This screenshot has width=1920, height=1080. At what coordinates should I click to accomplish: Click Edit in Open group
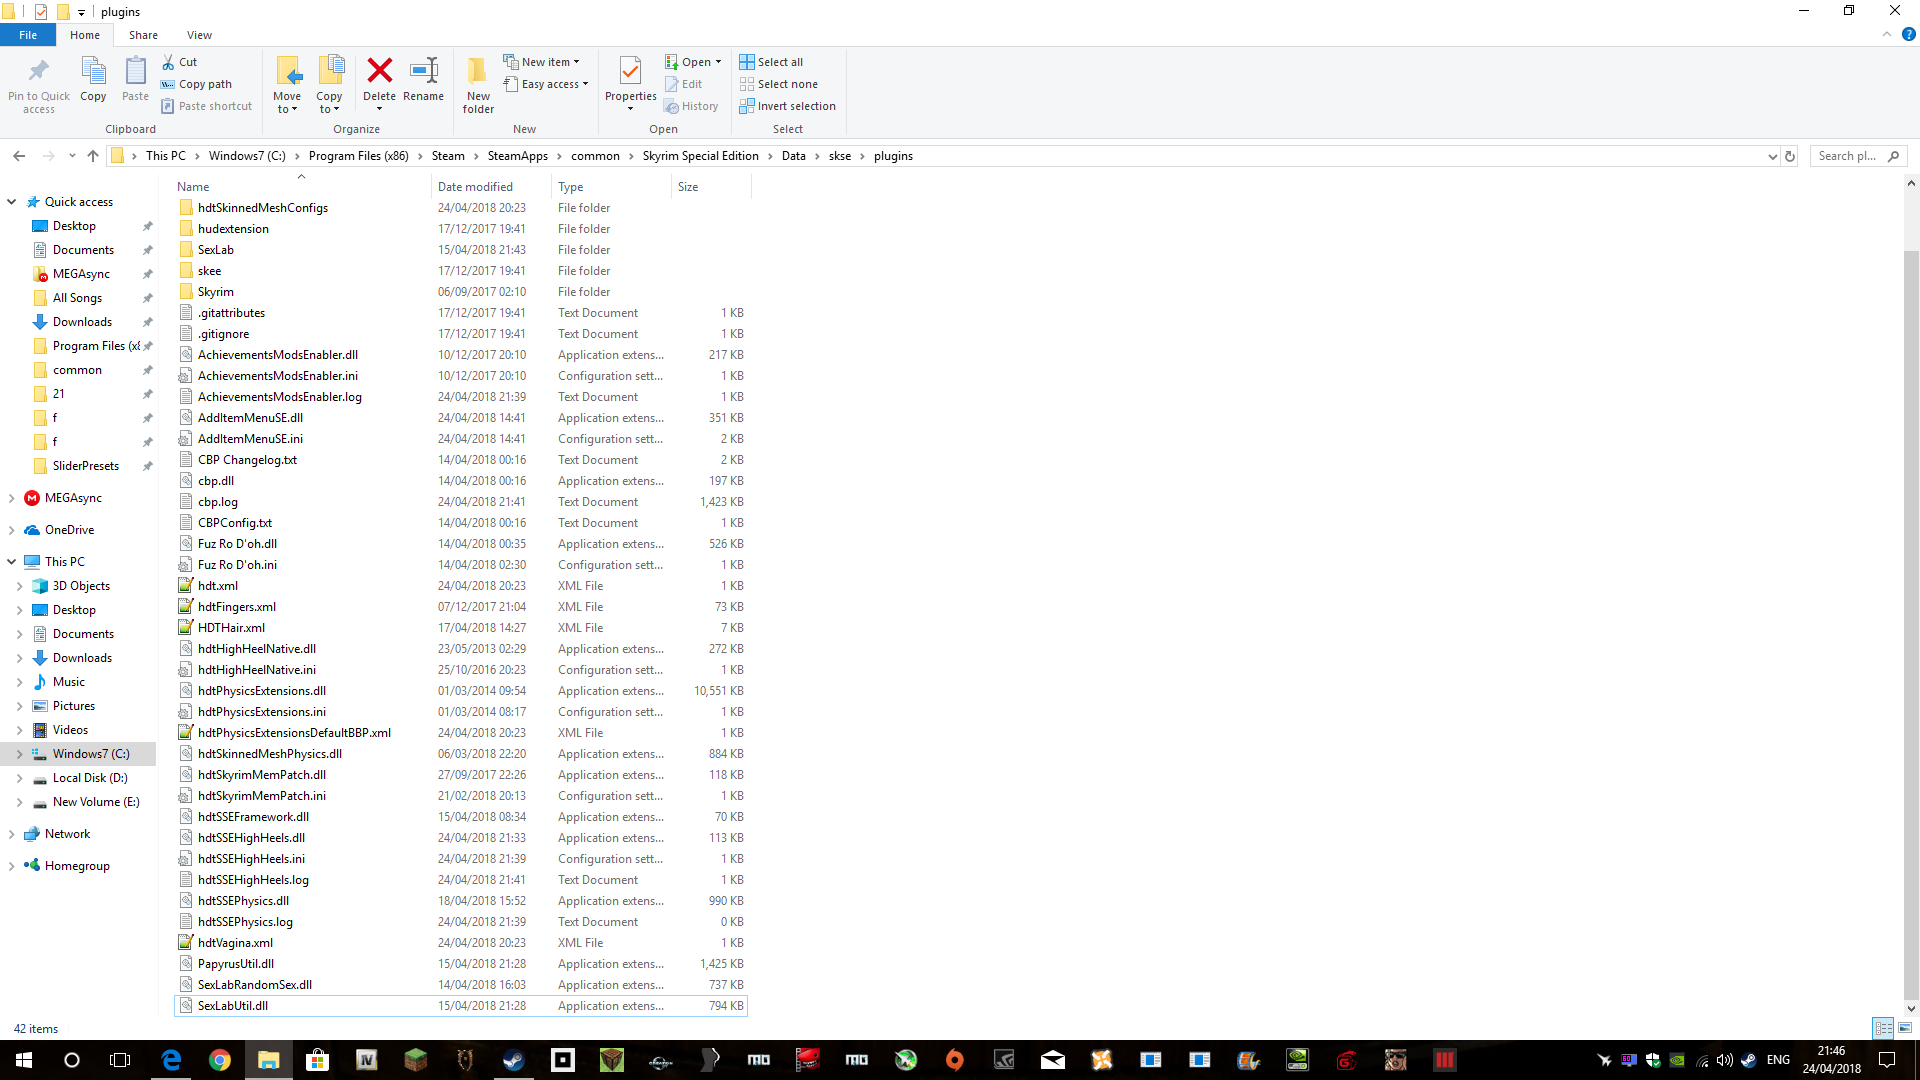point(684,84)
